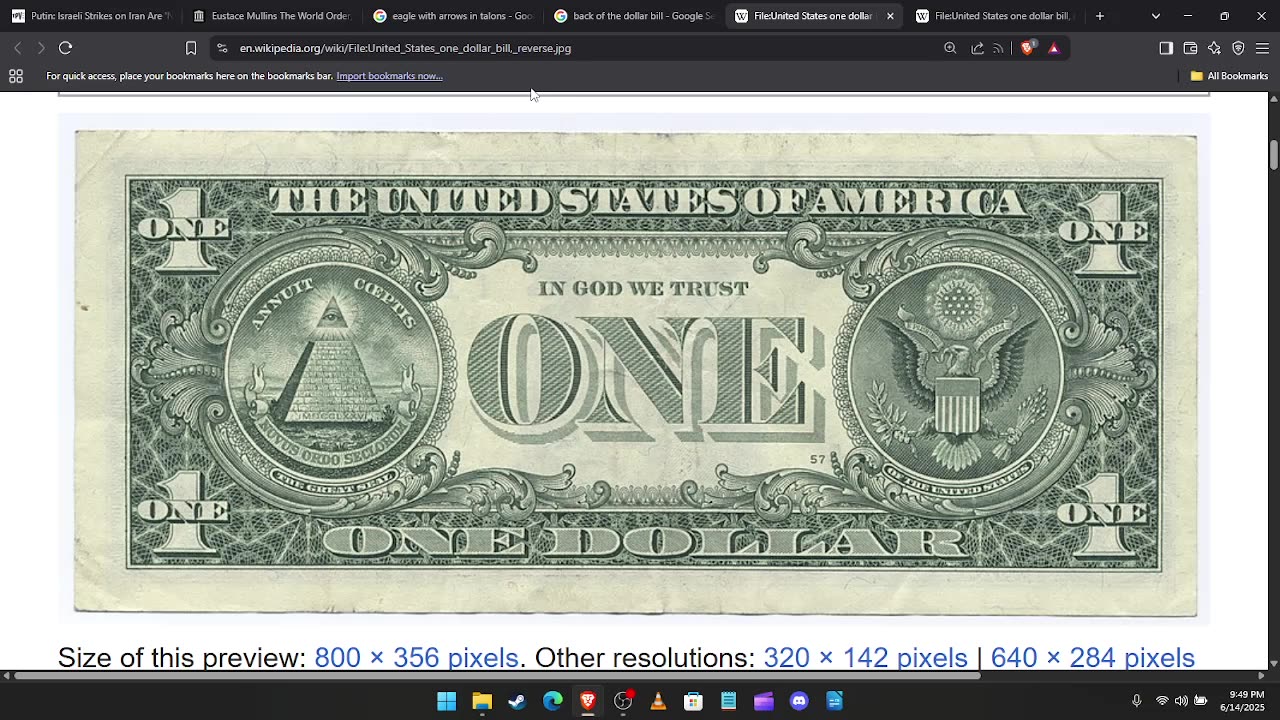Close the active United States one dollar tab

890,16
